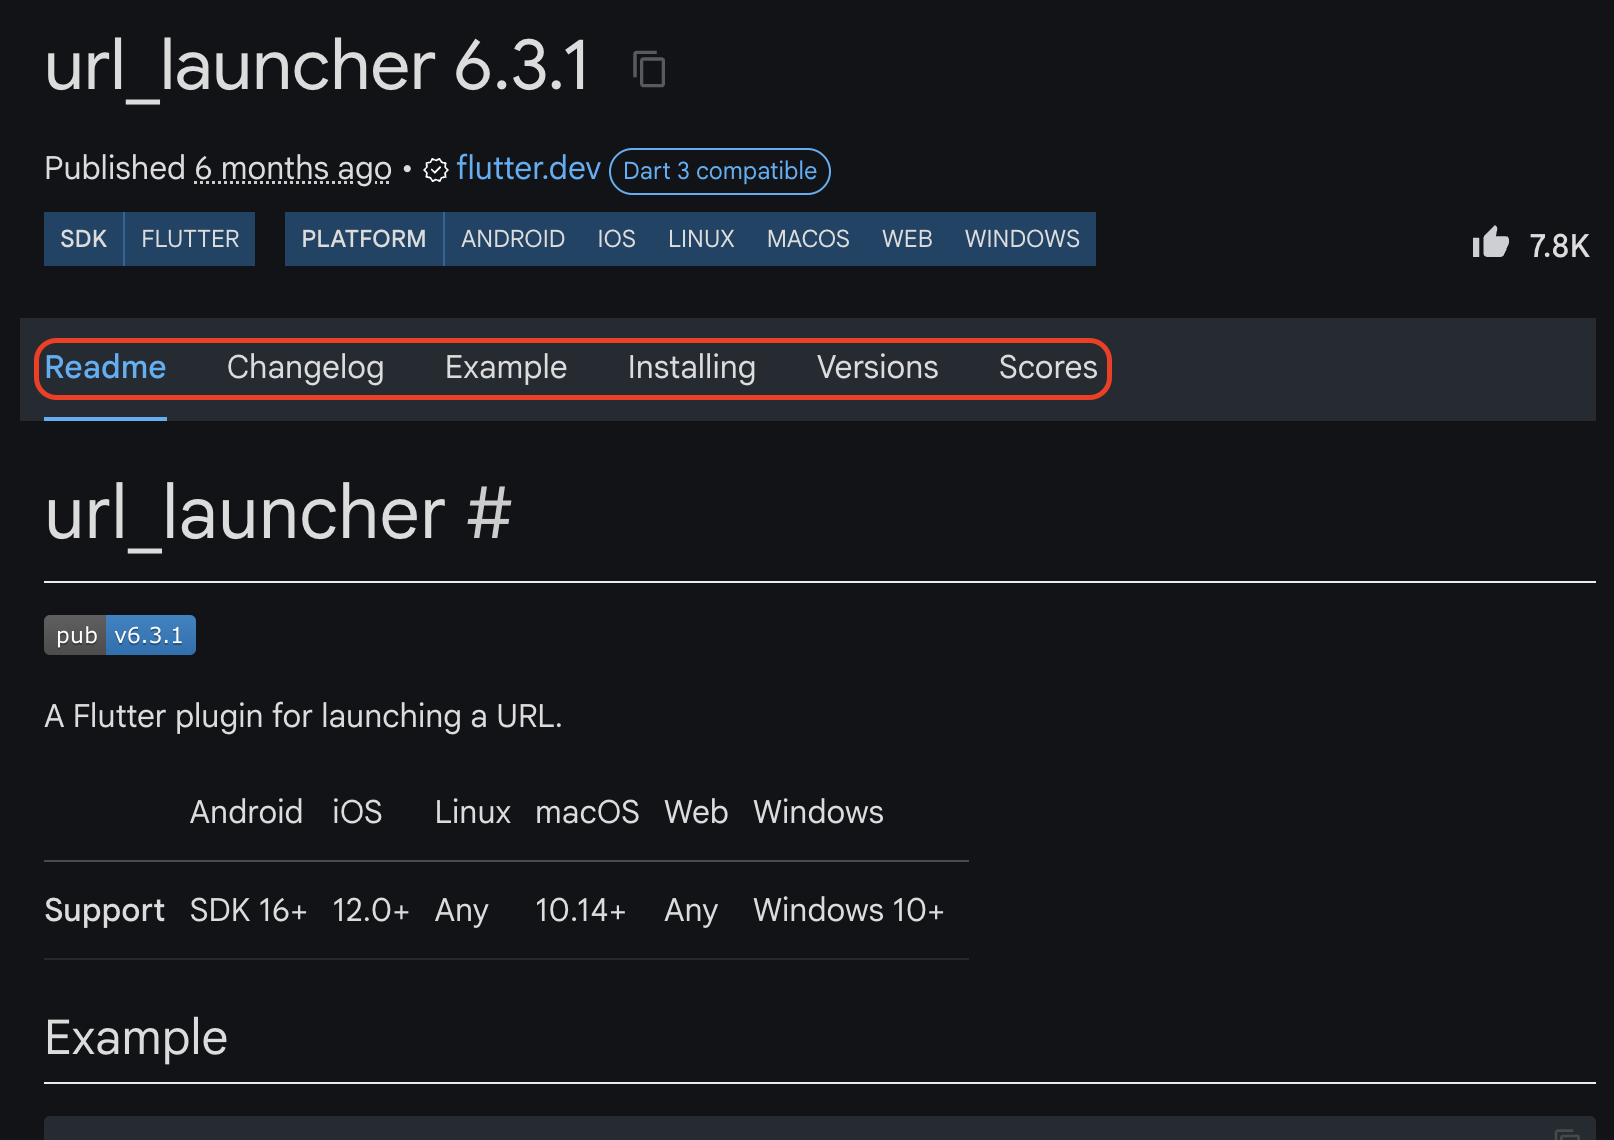Click the 'Windows 10+' table cell
This screenshot has height=1140, width=1614.
848,910
